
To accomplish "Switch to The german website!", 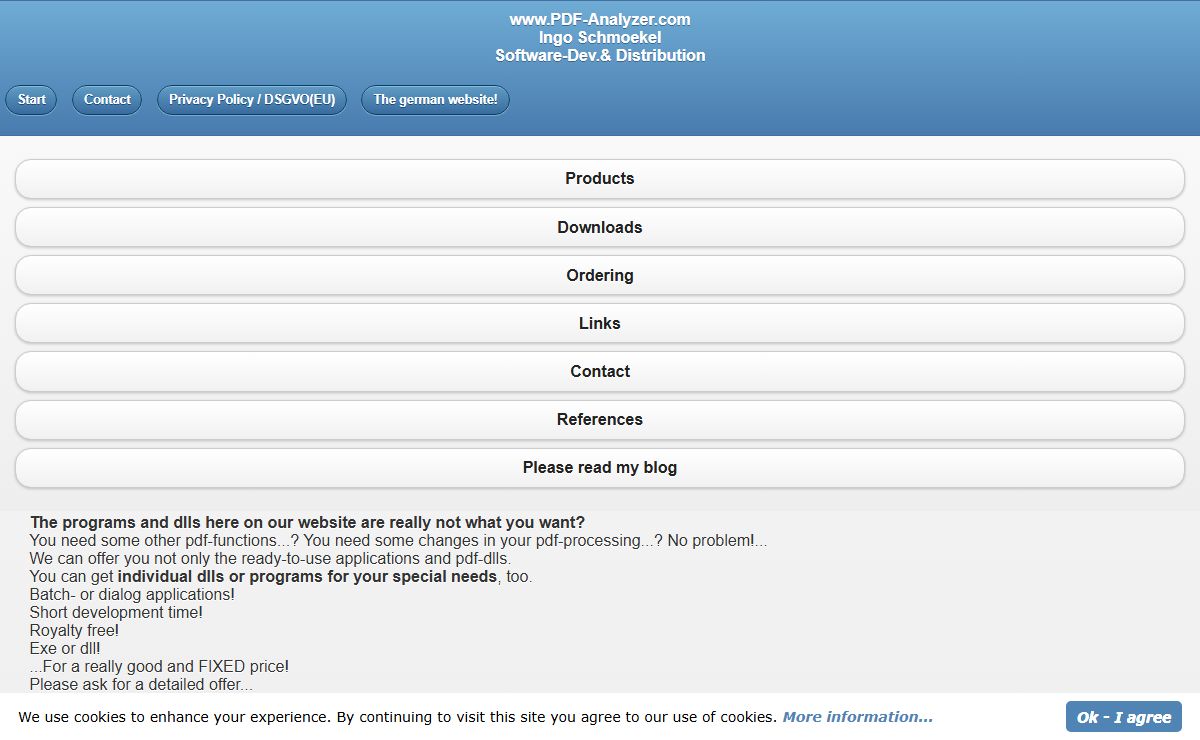I will 435,100.
